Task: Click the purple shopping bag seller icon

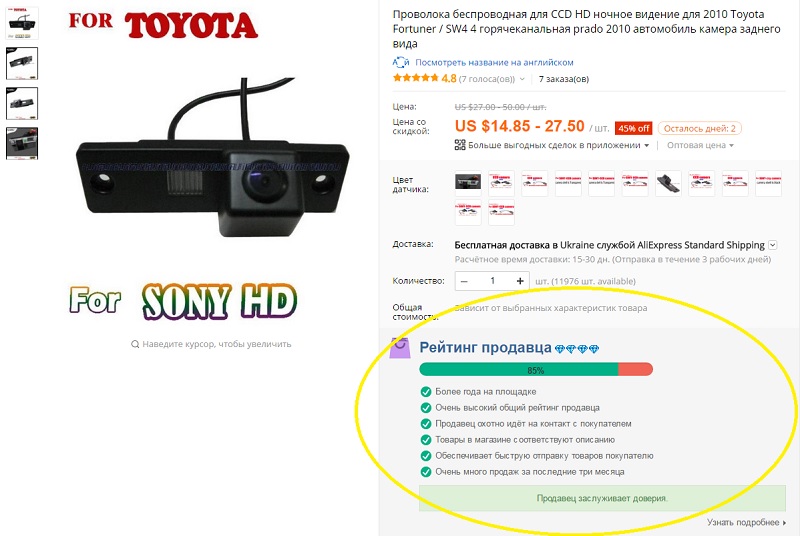Action: (400, 347)
